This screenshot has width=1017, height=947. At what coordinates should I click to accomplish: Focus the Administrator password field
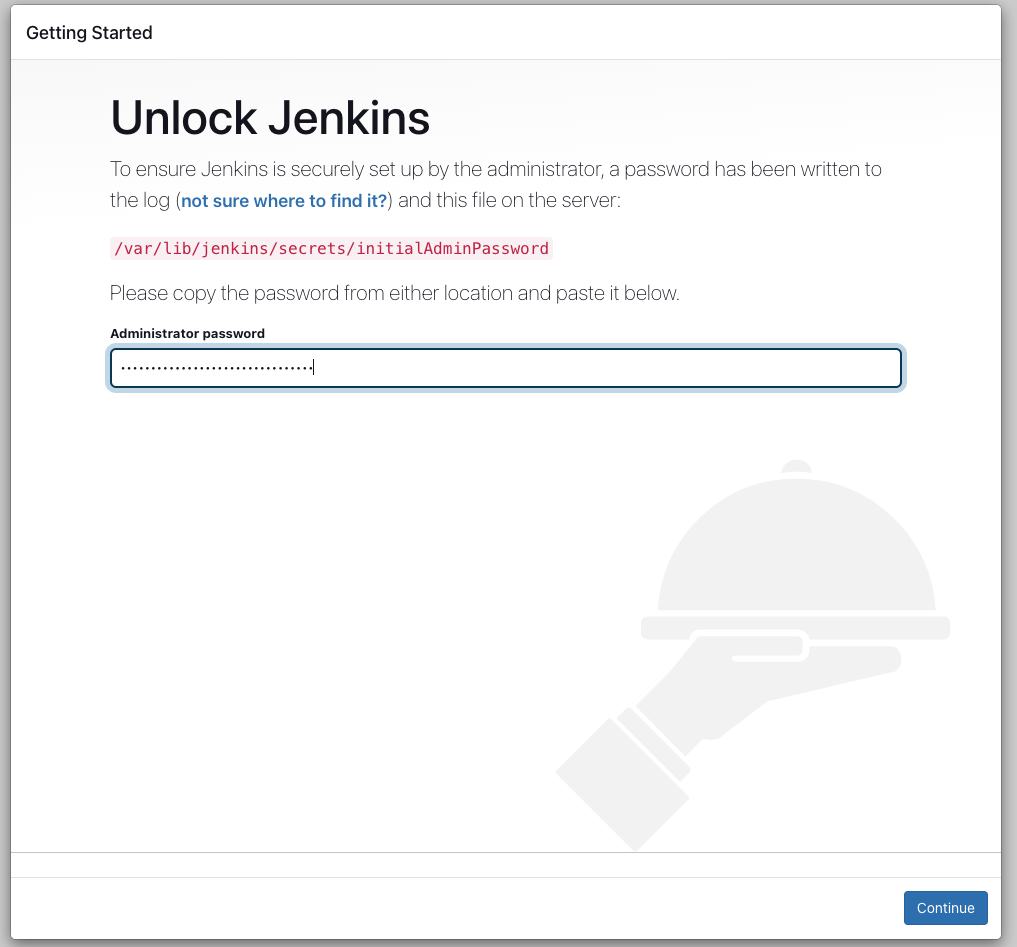[505, 368]
